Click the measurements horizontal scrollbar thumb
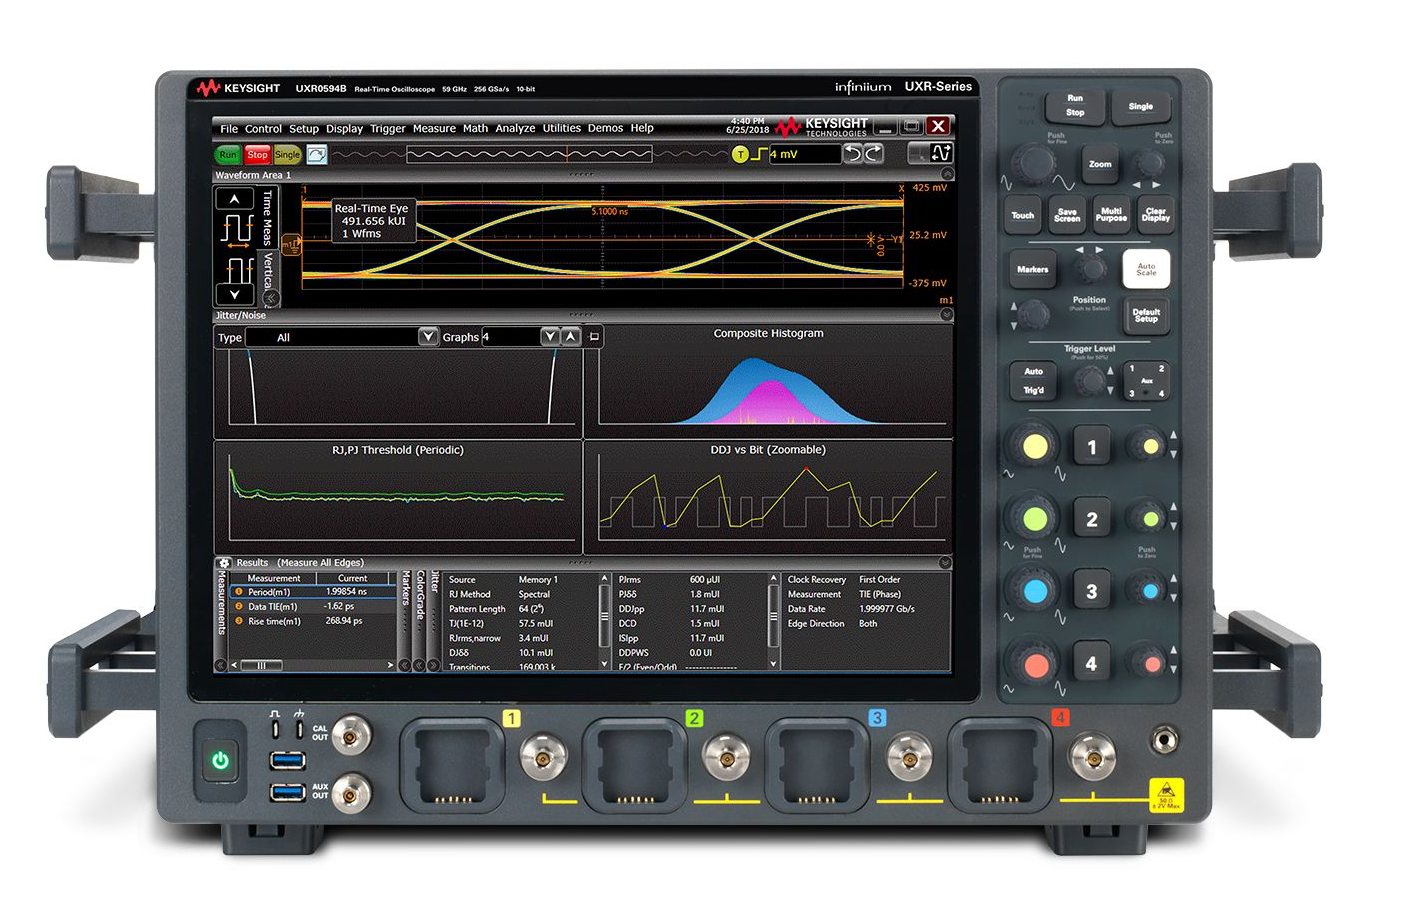The image size is (1403, 903). point(262,665)
